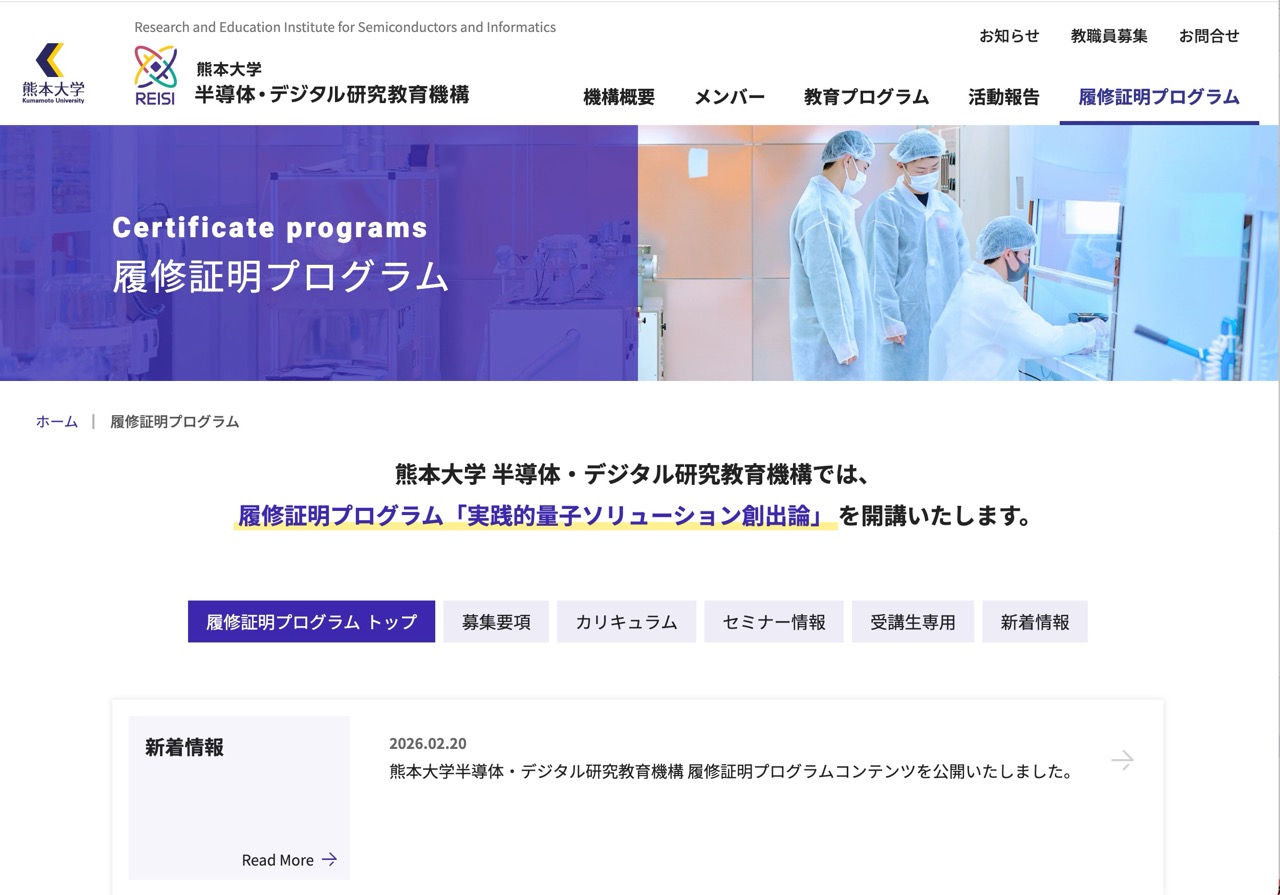Screen dimensions: 1280x895
Task: Open the お問合せ page
Action: (x=1209, y=36)
